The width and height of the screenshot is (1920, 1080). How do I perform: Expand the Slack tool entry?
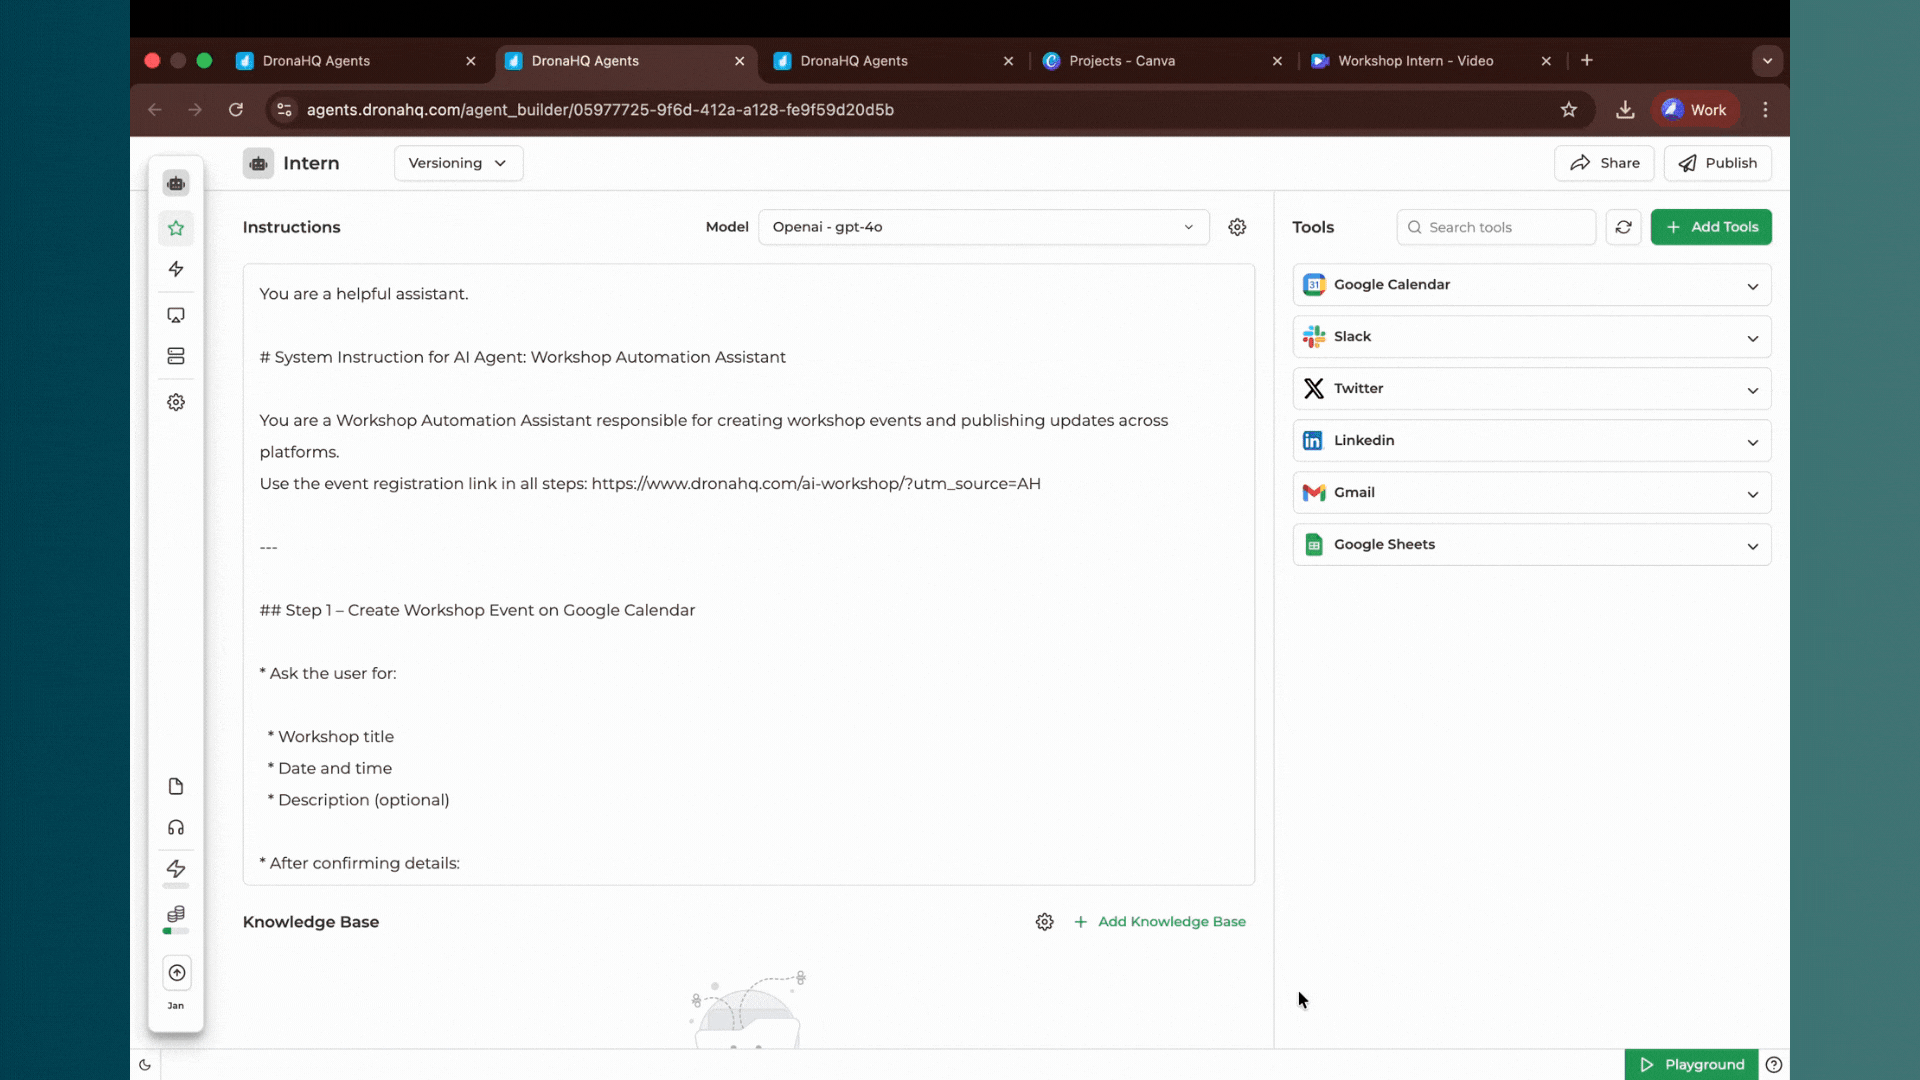point(1752,338)
